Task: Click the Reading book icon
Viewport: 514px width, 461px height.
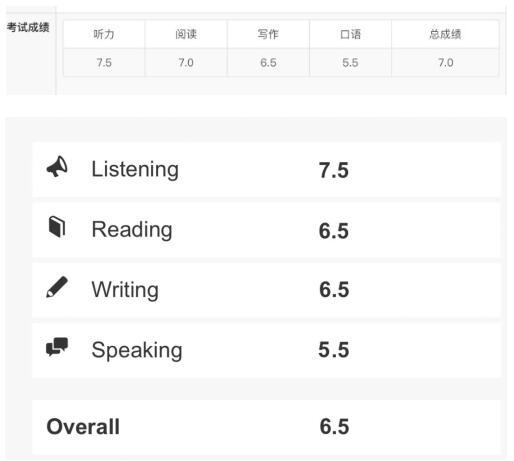Action: (x=57, y=227)
